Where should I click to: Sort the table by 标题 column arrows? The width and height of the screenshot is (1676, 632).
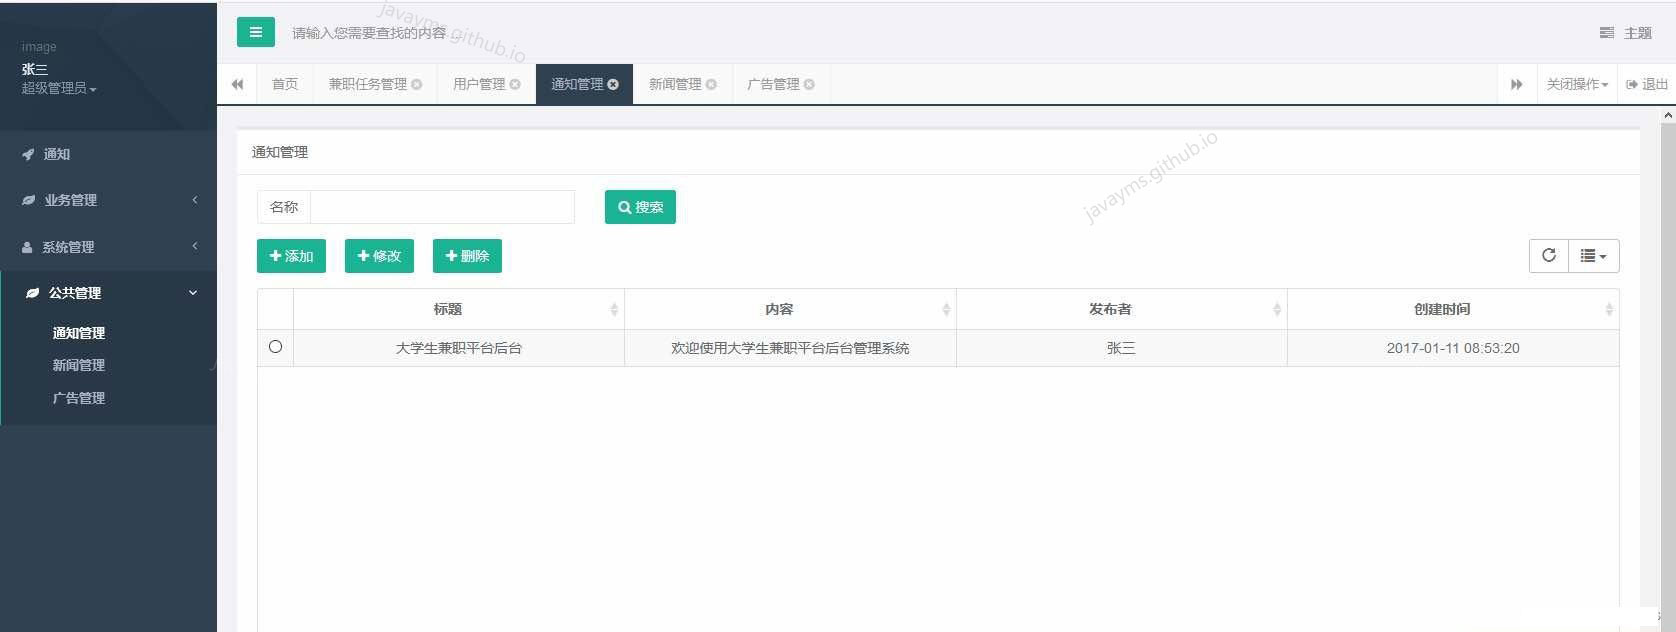coord(614,310)
